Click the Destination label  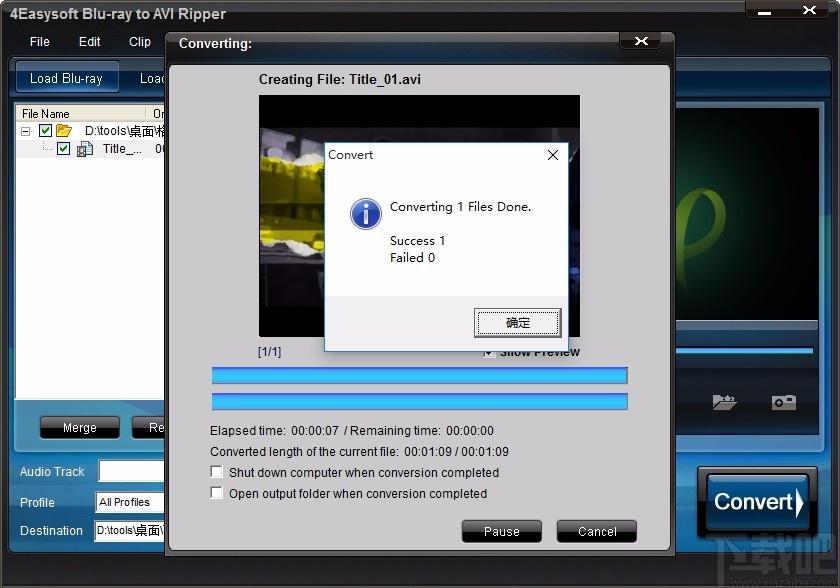tap(51, 531)
